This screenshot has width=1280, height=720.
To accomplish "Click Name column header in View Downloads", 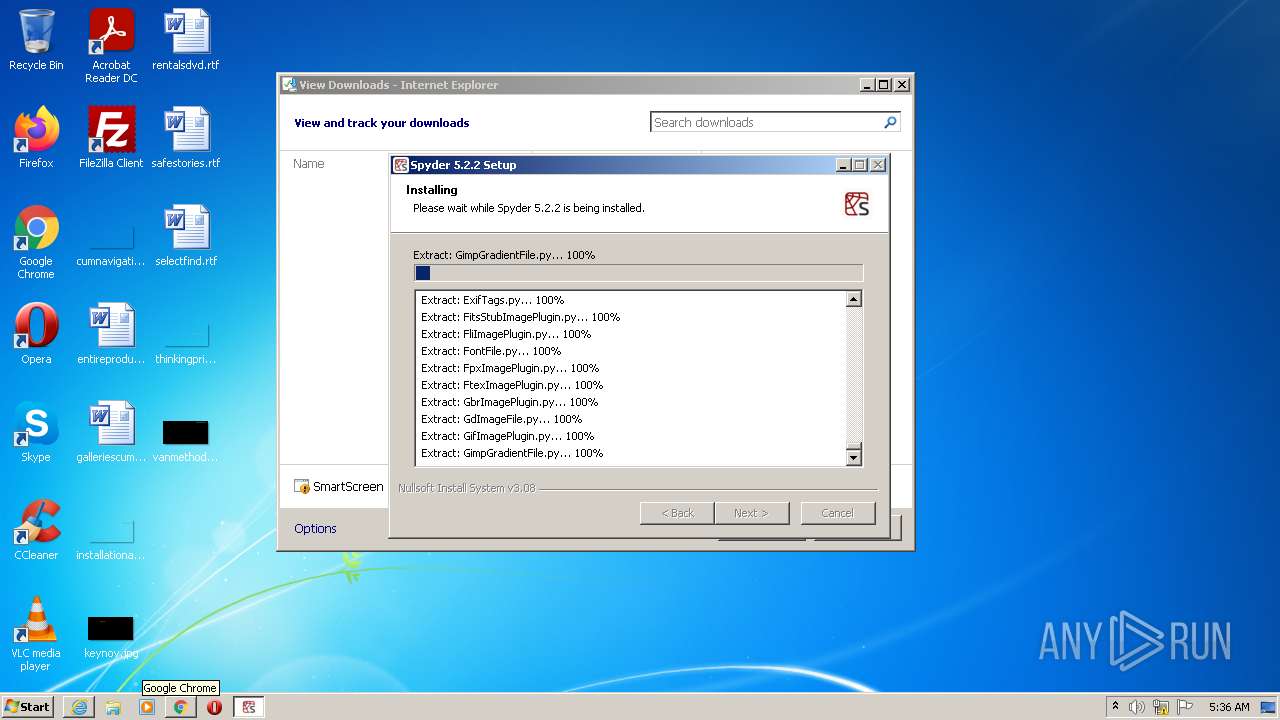I will point(309,163).
